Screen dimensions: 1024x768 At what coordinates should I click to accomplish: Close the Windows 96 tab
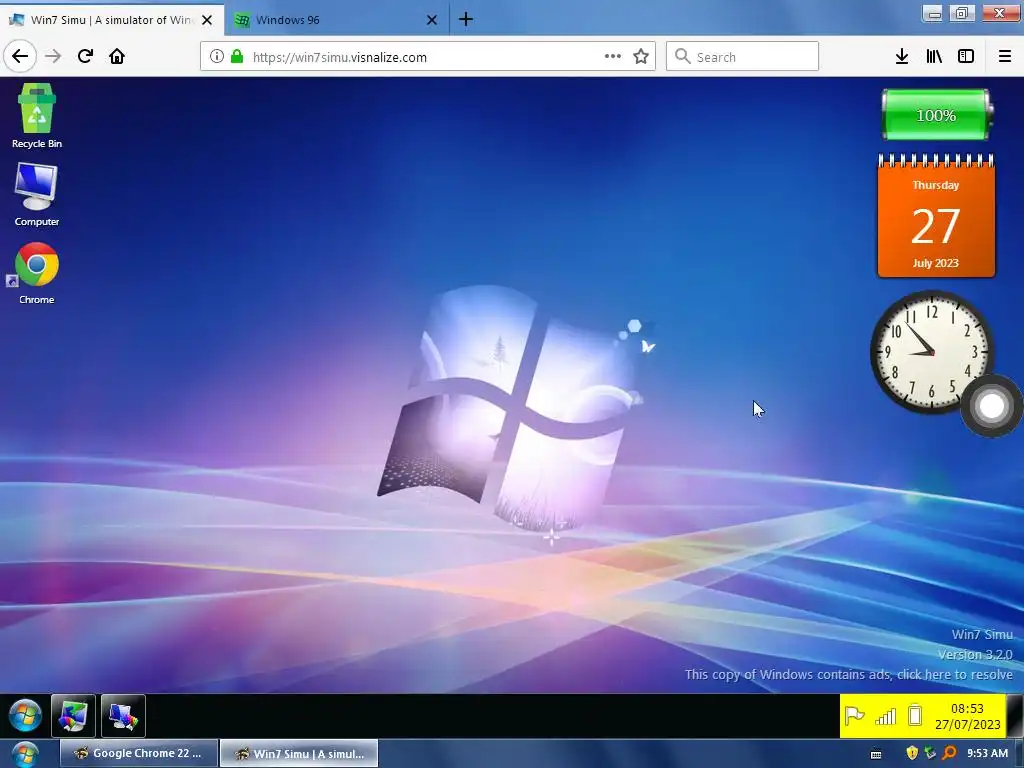[432, 20]
